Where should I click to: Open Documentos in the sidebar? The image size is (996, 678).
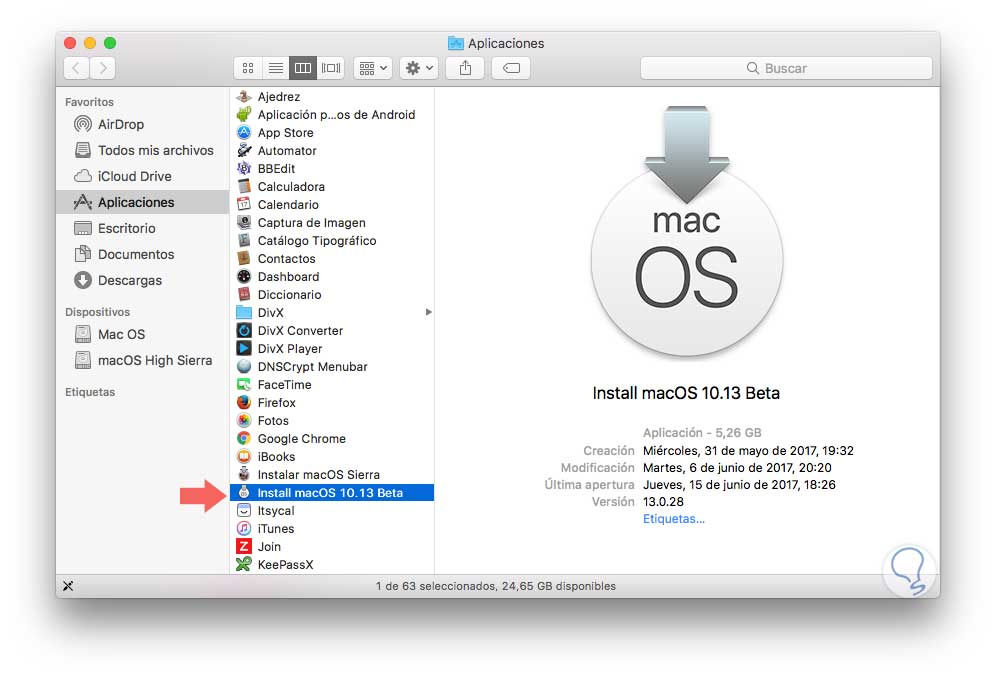142,254
